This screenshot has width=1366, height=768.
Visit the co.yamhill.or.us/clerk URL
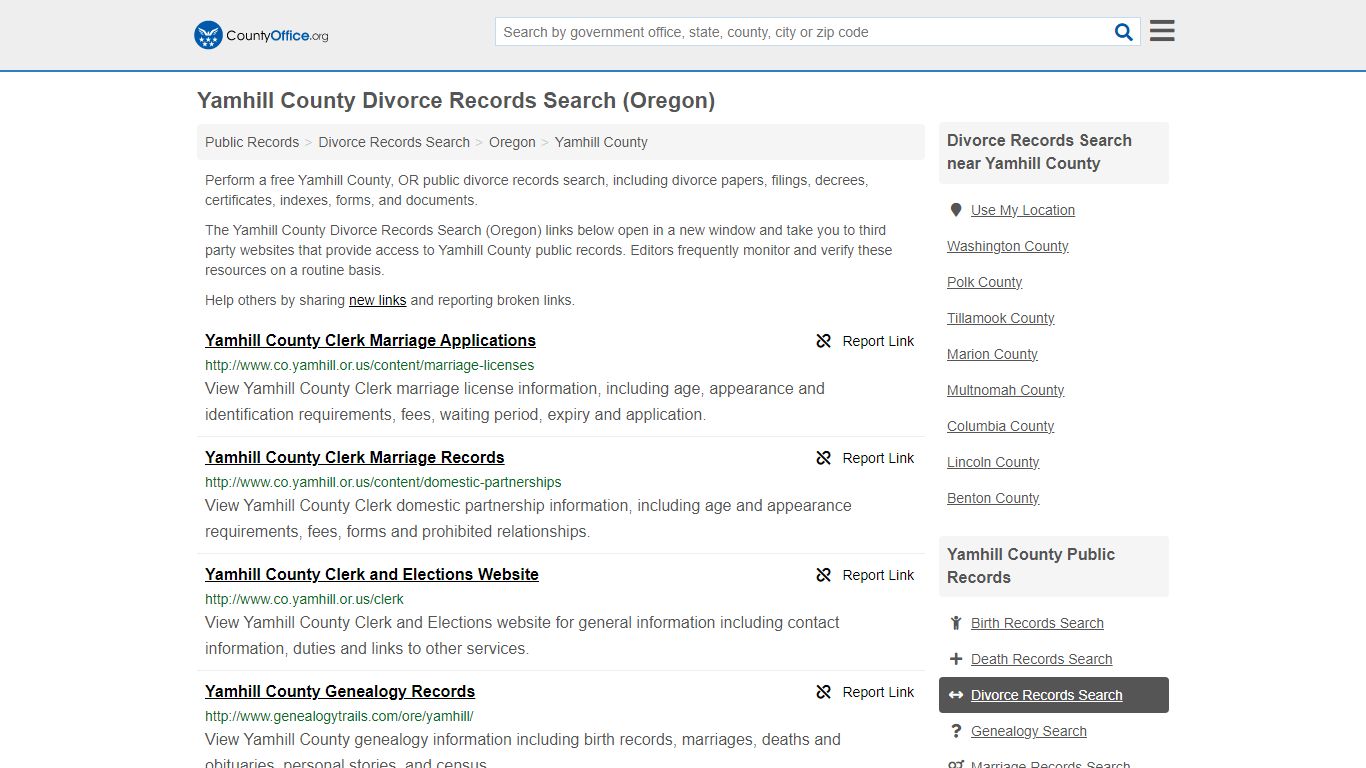coord(304,599)
